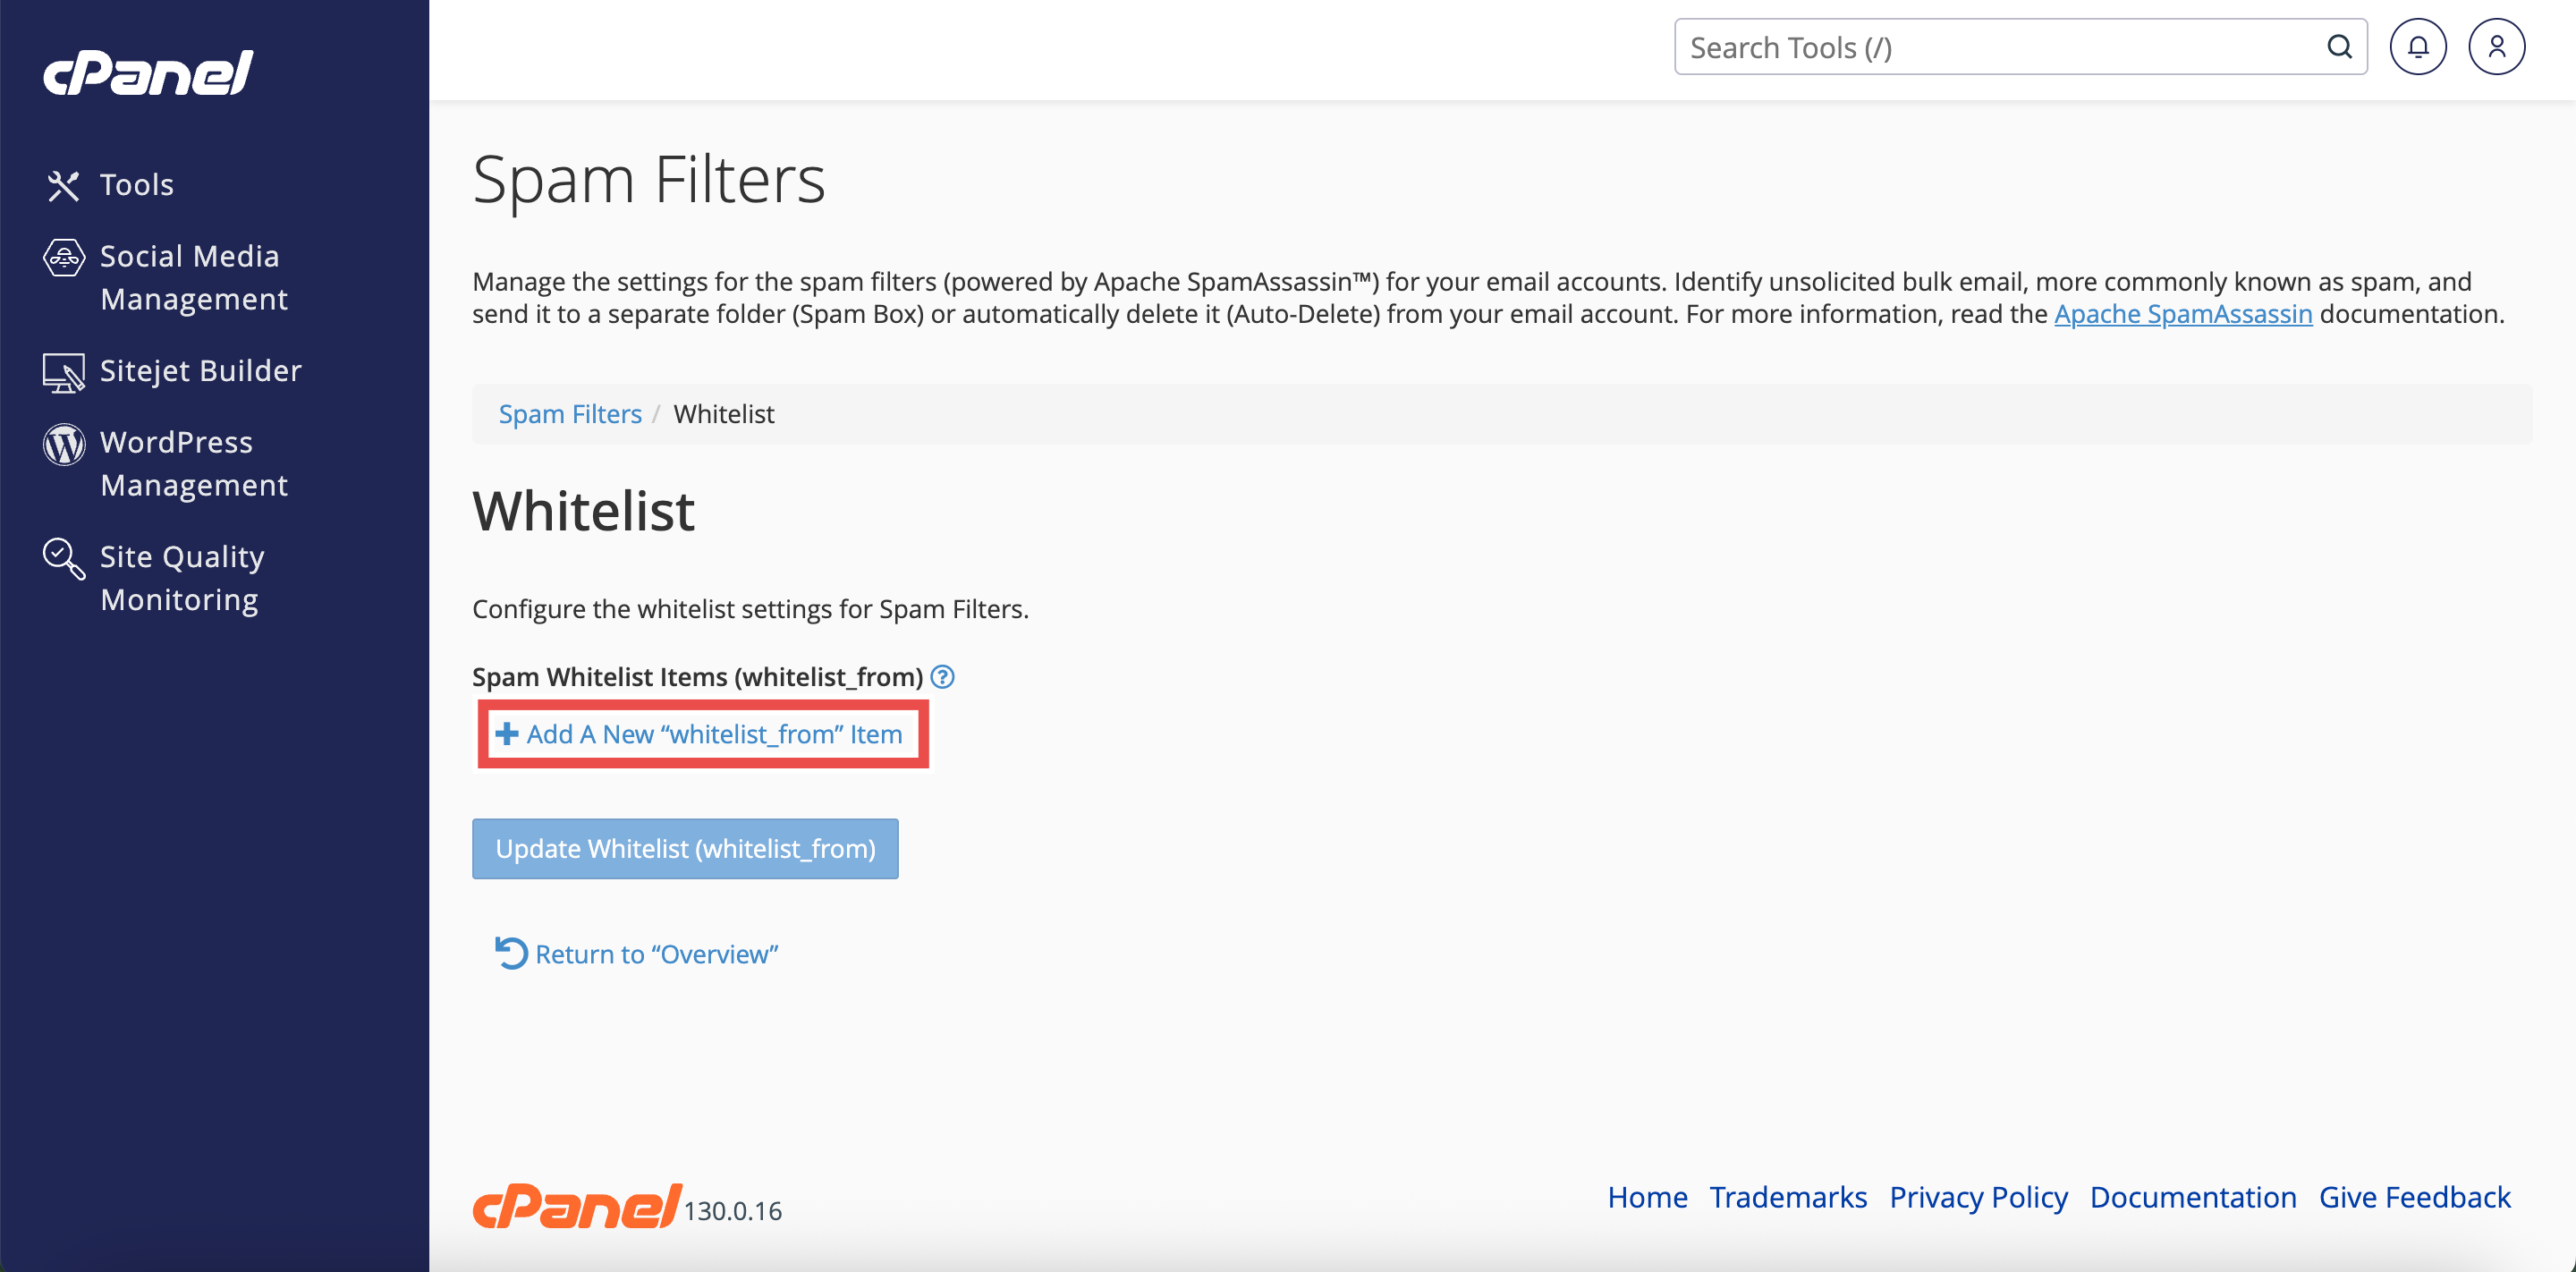
Task: Click the whitelist_from help question icon
Action: (x=942, y=677)
